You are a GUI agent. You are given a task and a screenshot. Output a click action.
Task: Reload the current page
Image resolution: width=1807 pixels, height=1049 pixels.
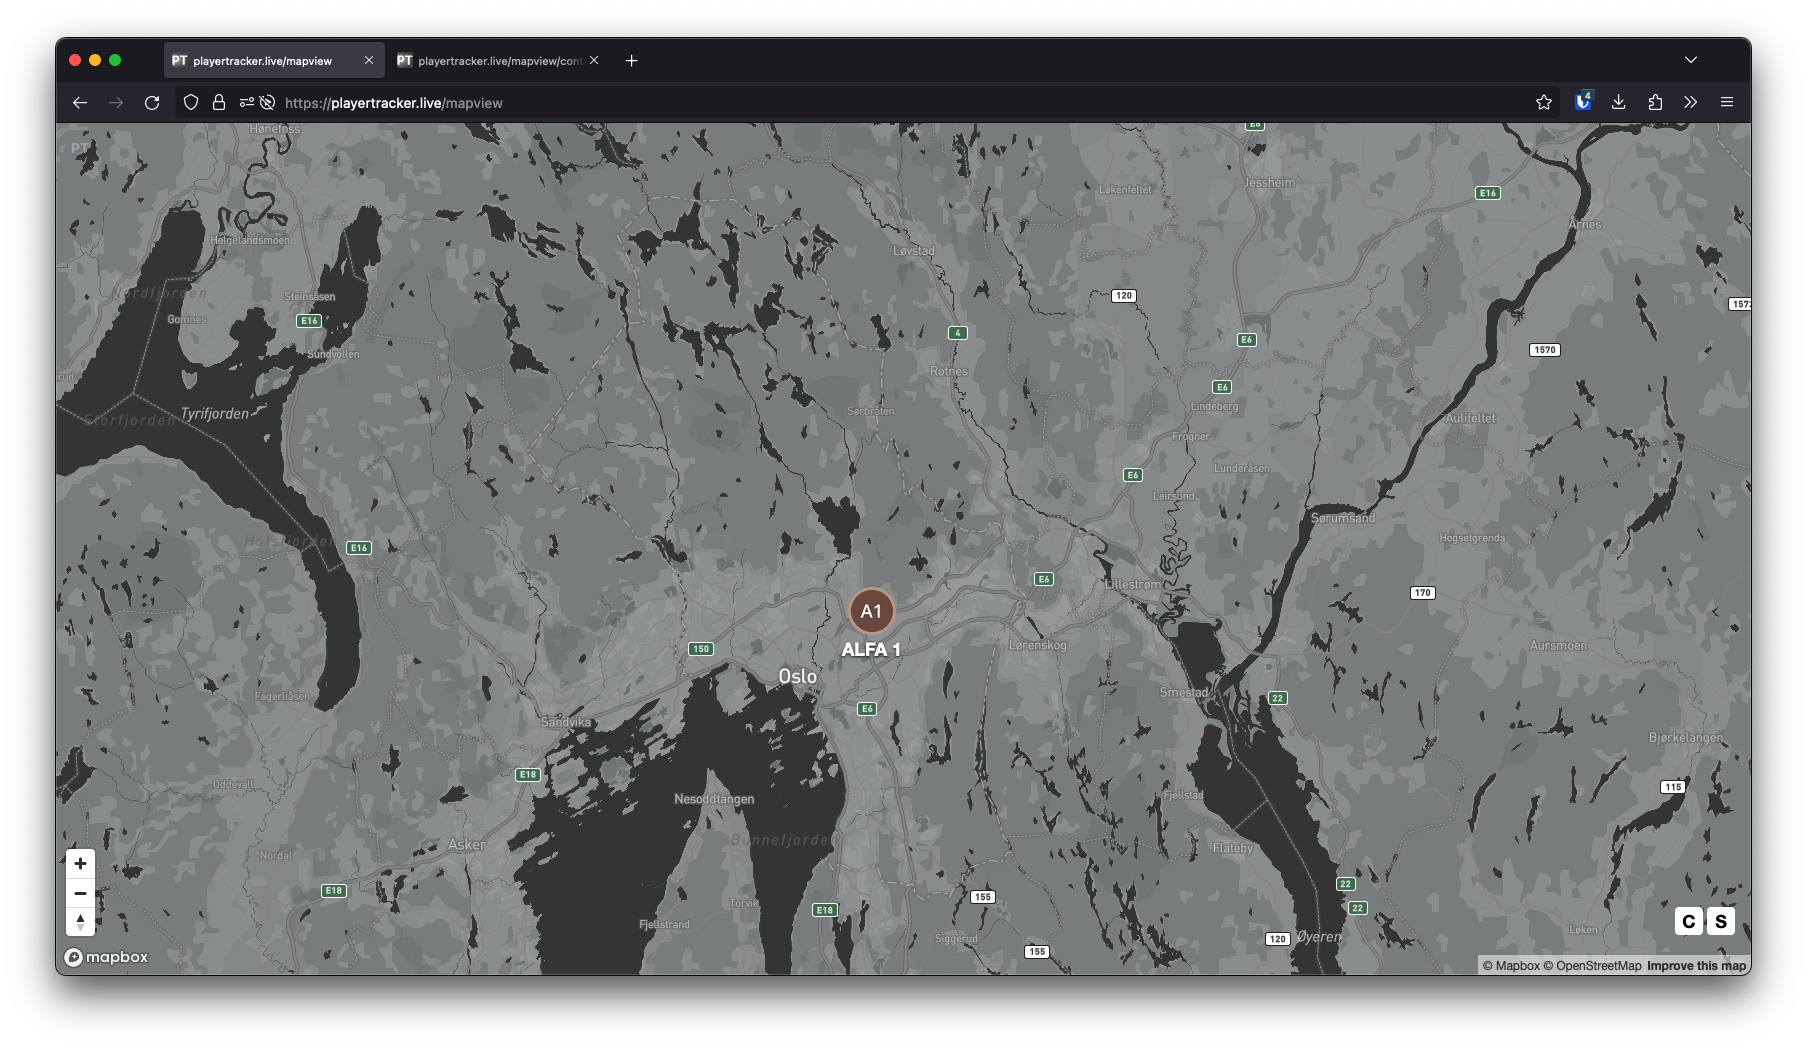152,102
